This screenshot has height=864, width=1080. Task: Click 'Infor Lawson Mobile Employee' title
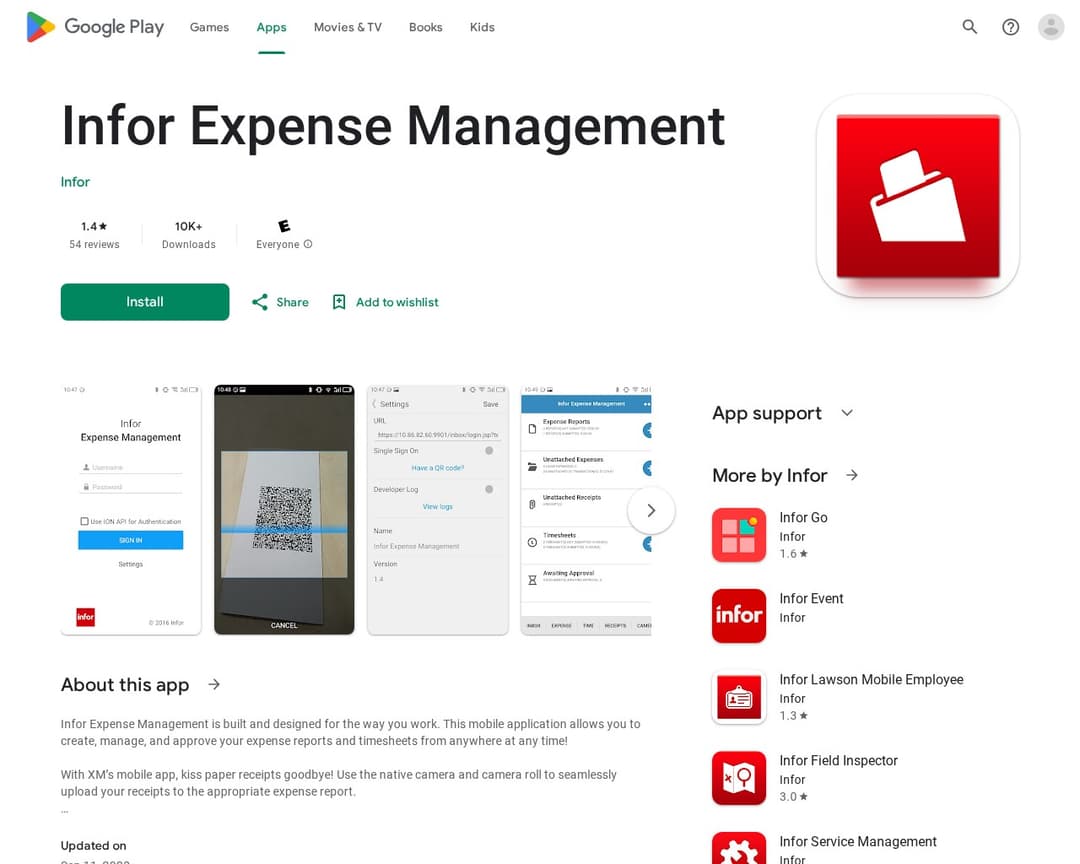pos(871,679)
